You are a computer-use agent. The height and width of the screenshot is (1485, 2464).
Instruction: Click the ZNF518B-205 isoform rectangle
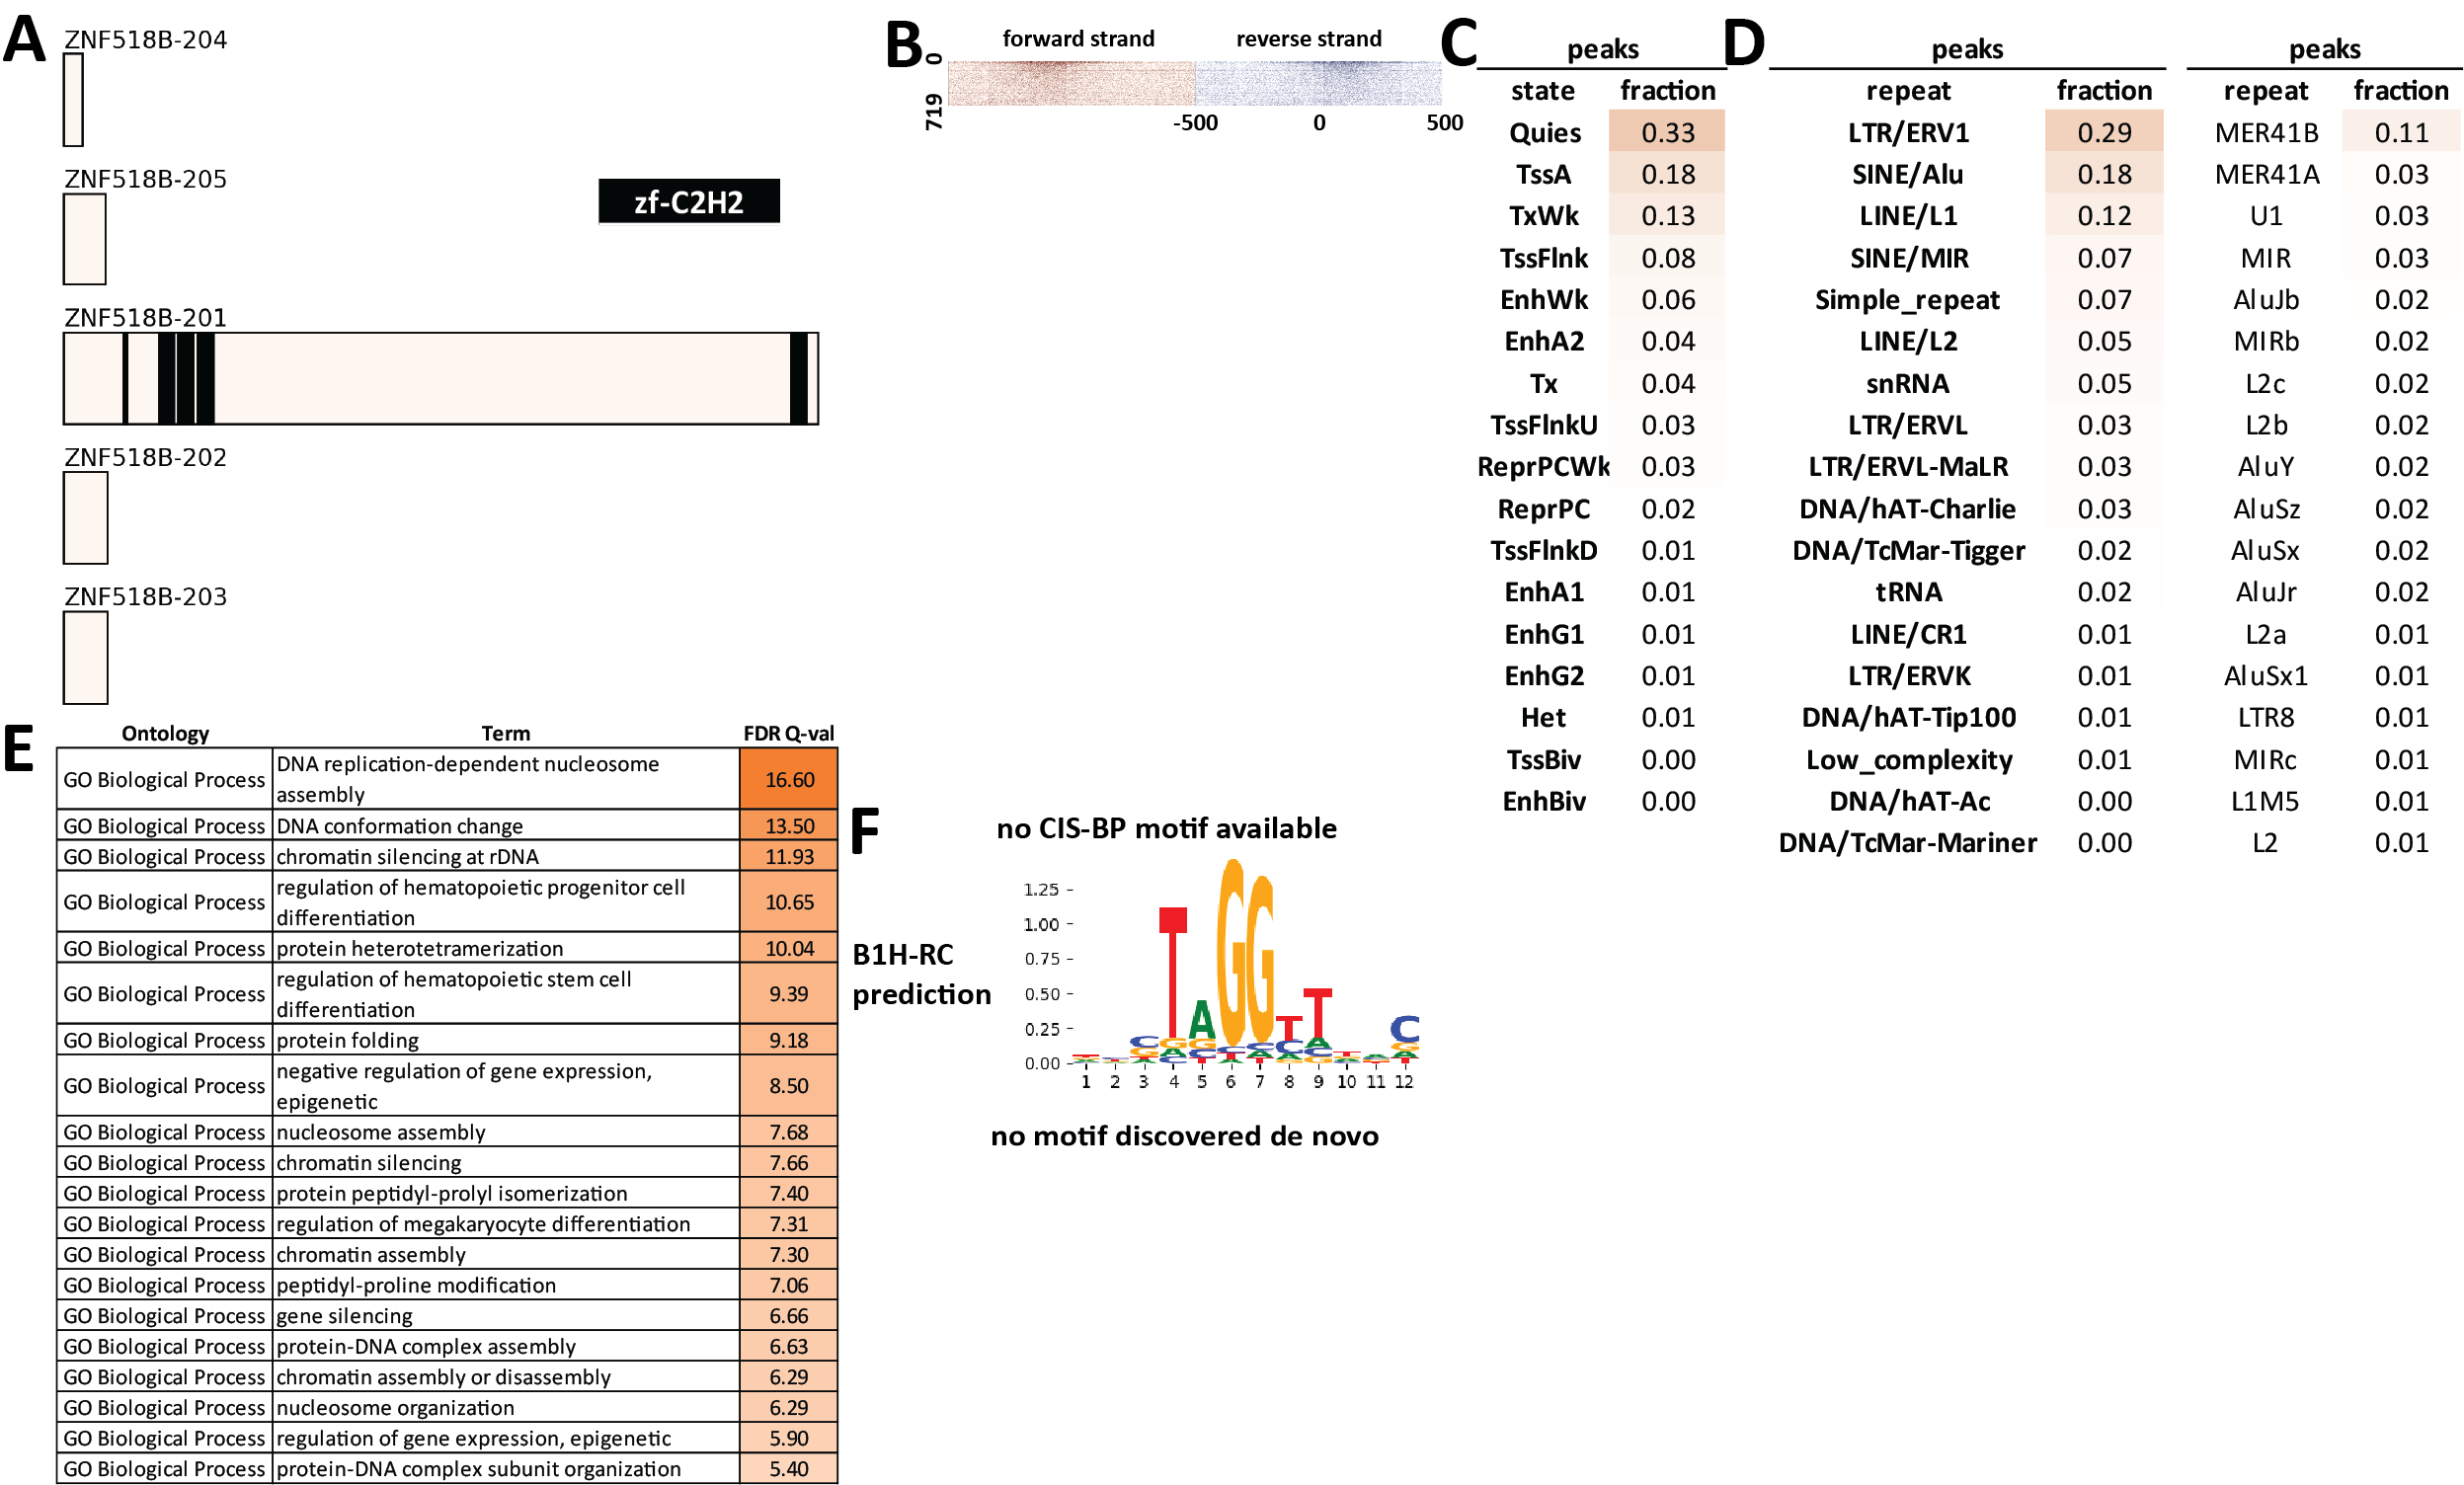tap(84, 239)
